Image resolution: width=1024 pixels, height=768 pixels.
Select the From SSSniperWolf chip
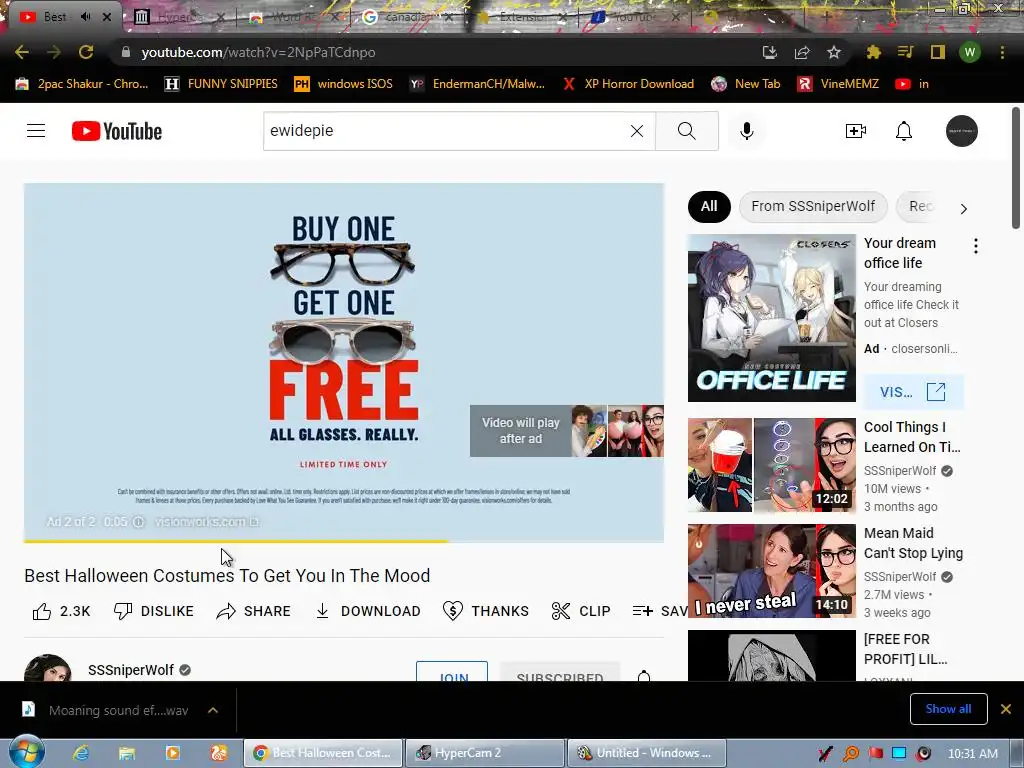click(813, 206)
